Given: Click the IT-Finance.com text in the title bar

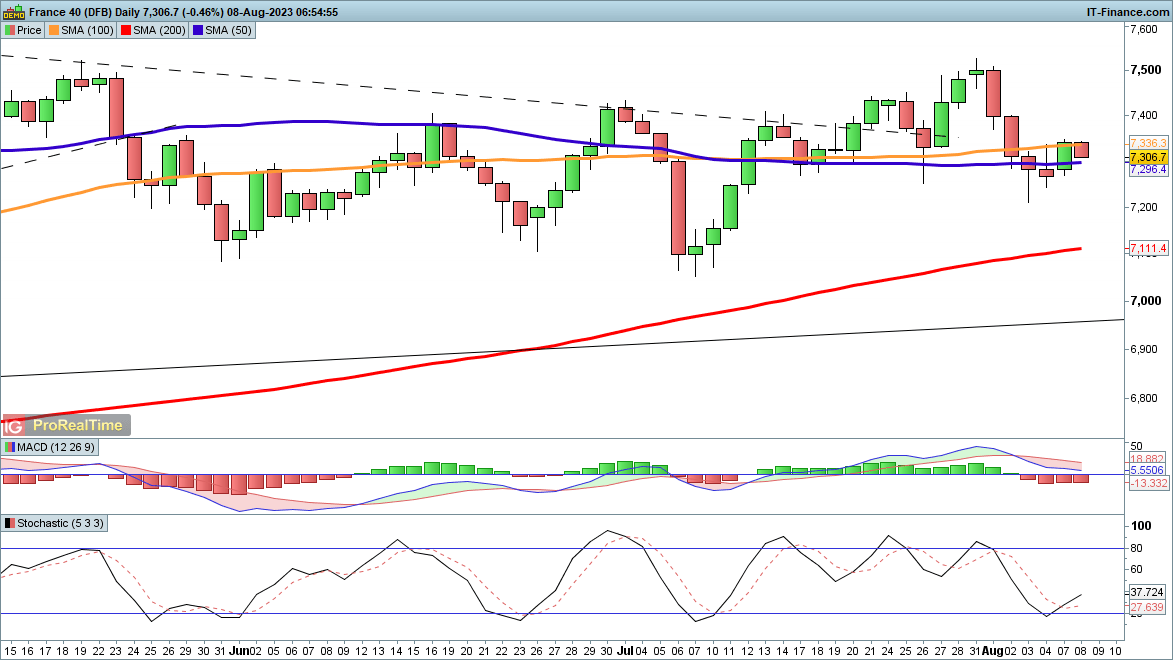Looking at the screenshot, I should (x=1127, y=12).
